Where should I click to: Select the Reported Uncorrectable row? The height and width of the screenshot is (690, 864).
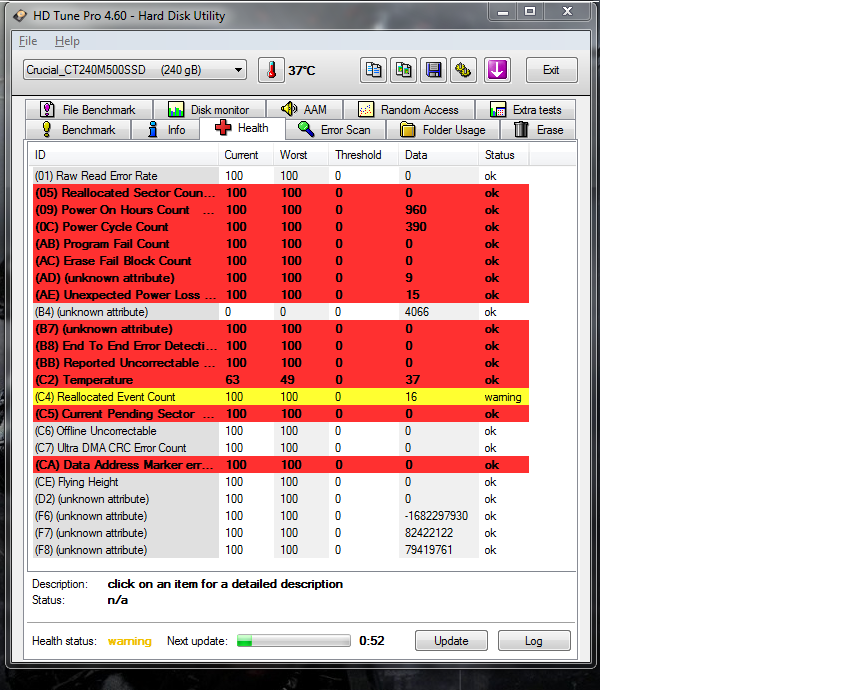pos(281,363)
